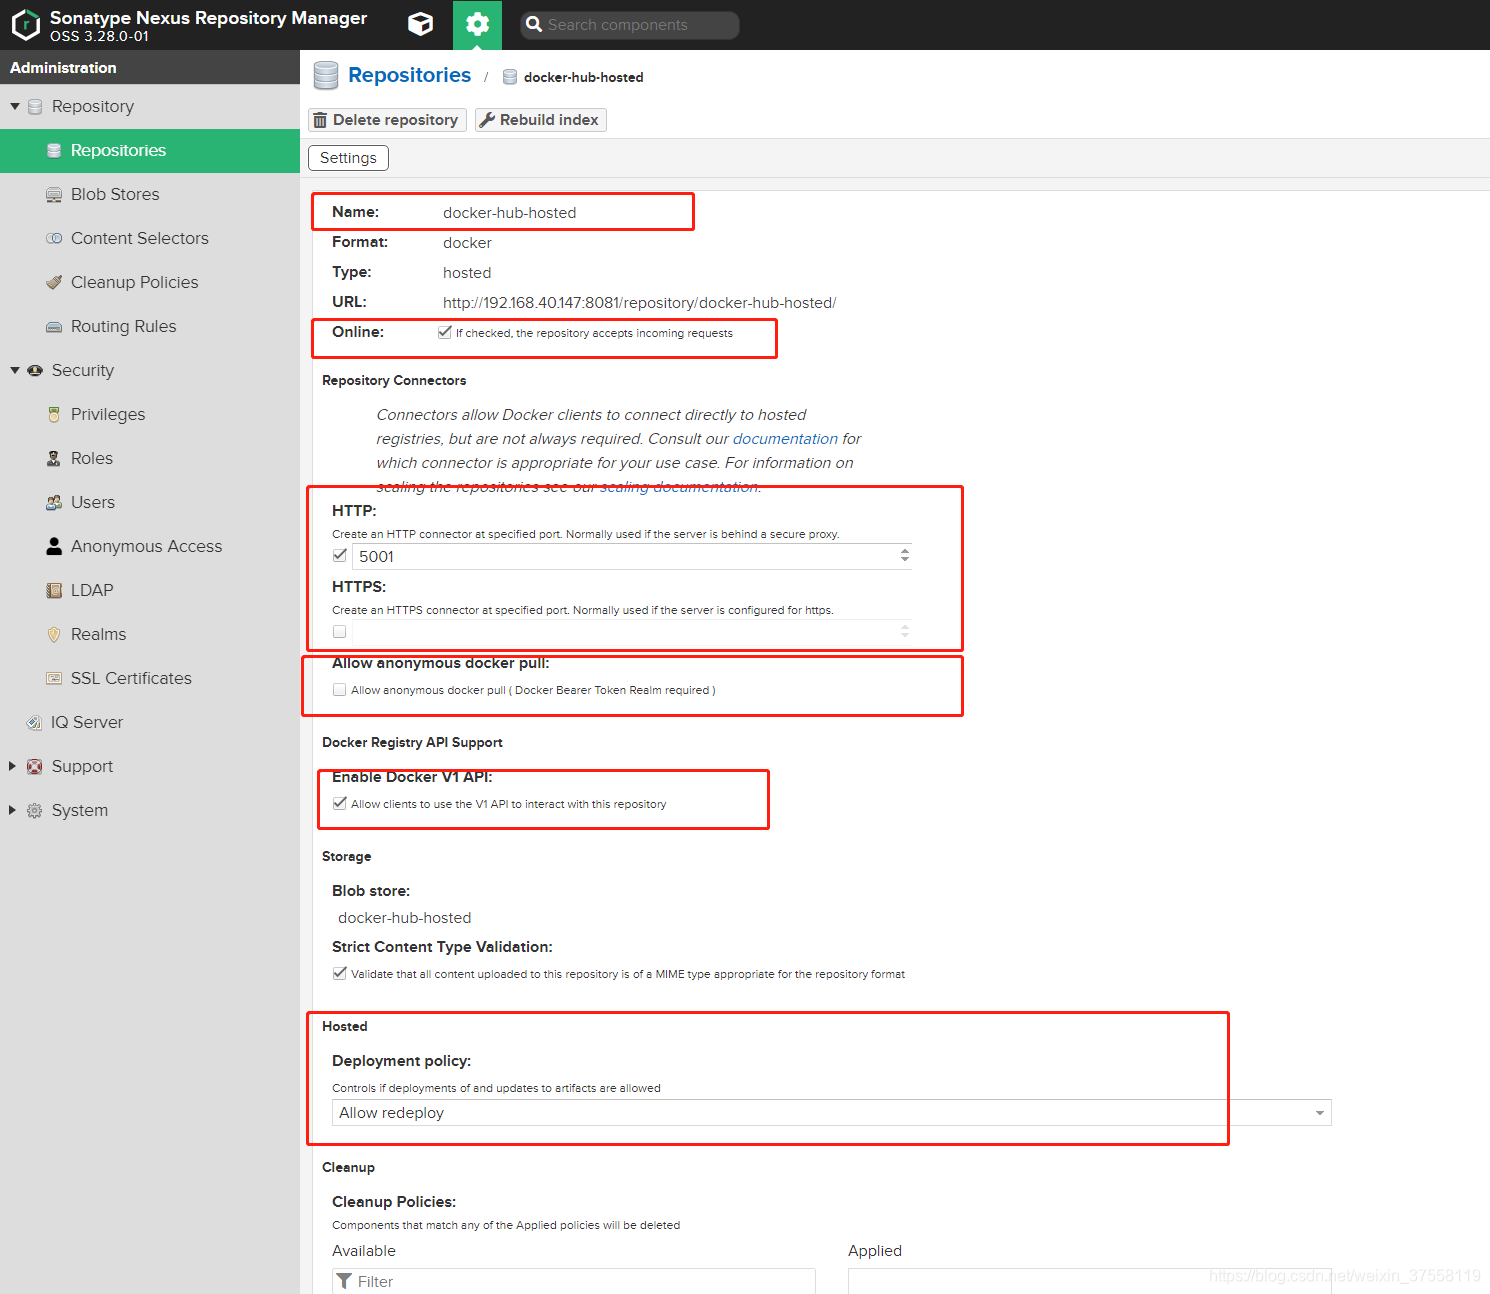Click the wrench icon on Rebuild index
Screen dimensions: 1490x1294
487,120
